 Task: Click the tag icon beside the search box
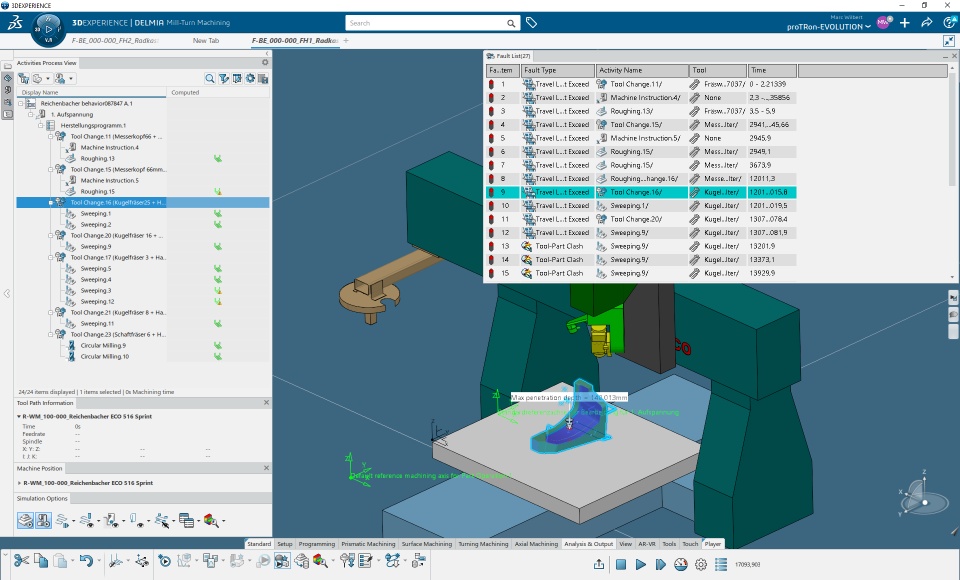[531, 23]
